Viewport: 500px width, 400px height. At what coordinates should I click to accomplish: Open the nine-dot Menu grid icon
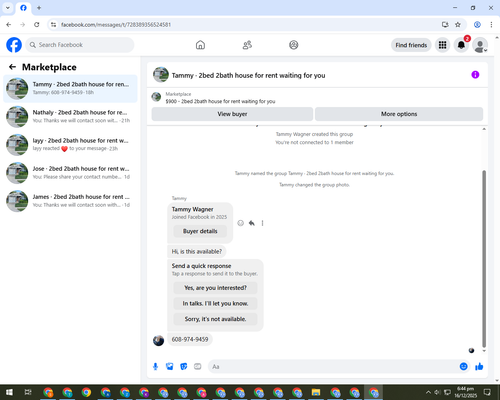pos(442,45)
